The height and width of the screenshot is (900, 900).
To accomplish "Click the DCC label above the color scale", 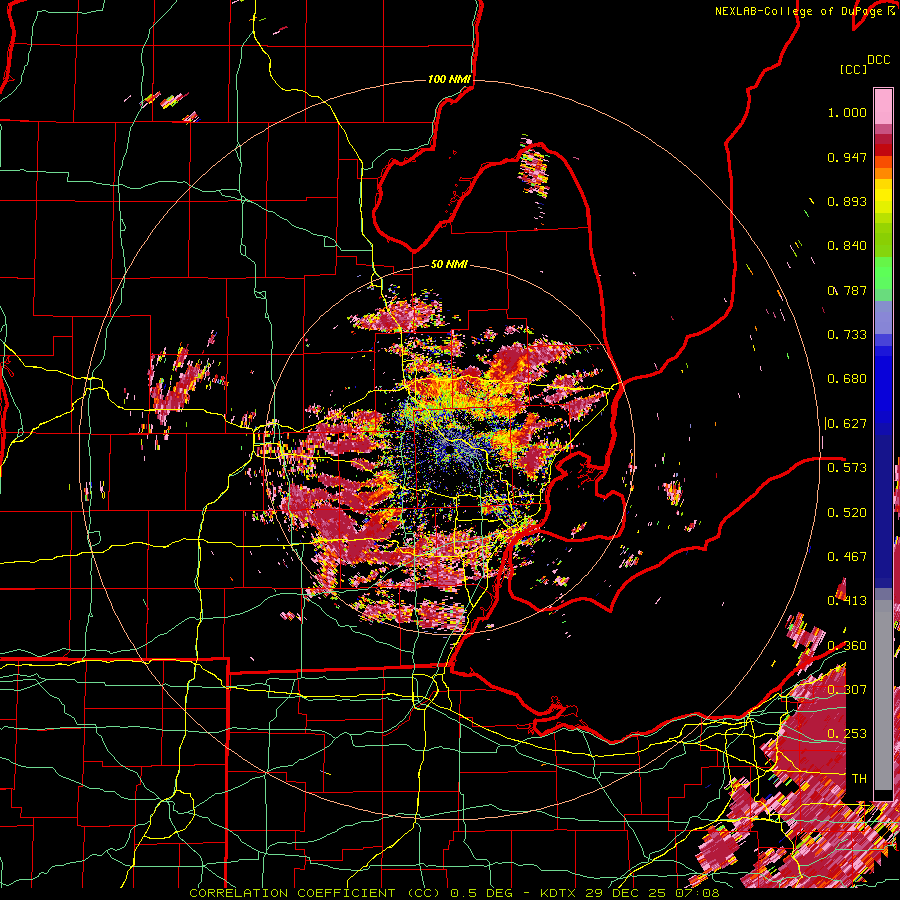I will pyautogui.click(x=878, y=60).
